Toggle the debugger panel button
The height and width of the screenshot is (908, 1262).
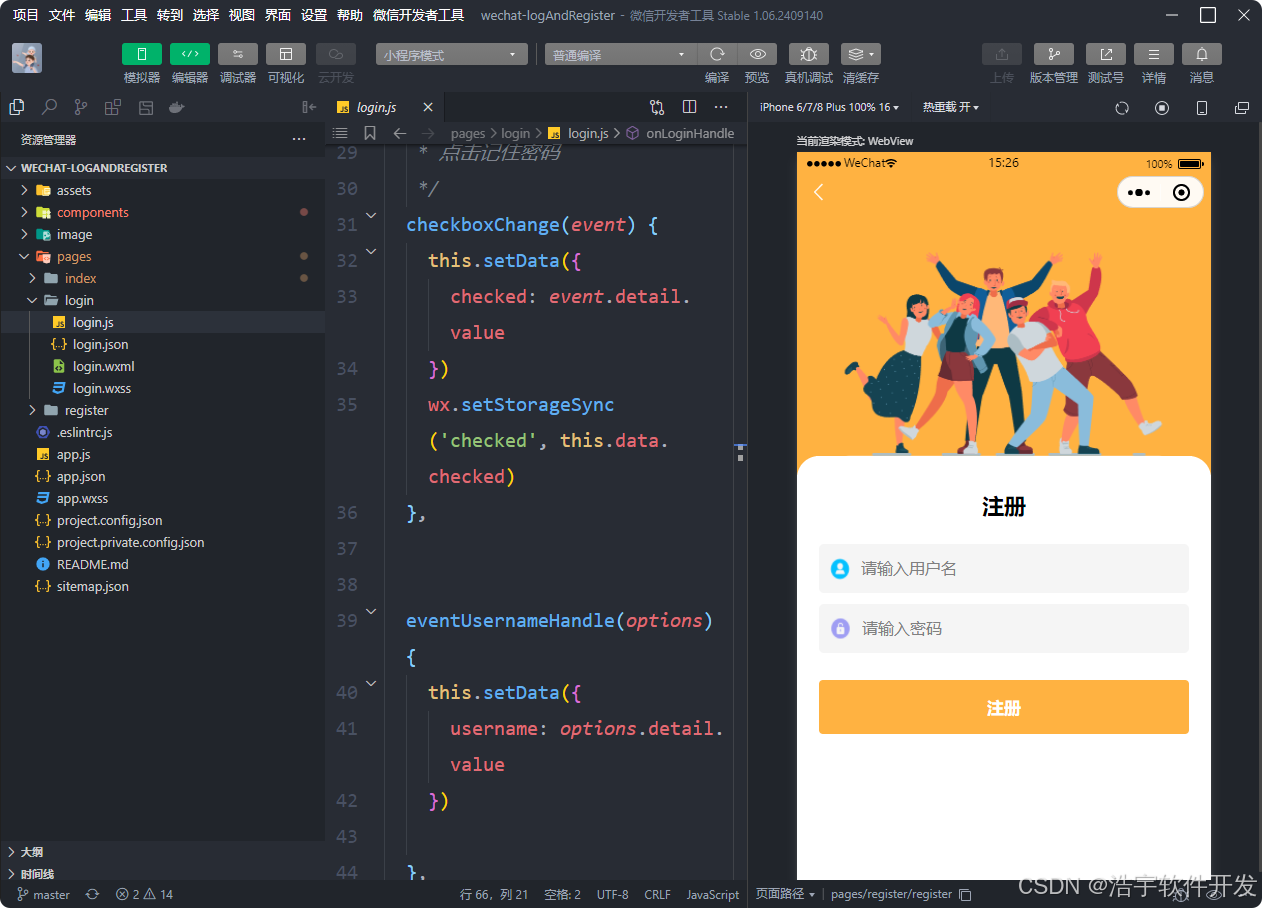237,54
